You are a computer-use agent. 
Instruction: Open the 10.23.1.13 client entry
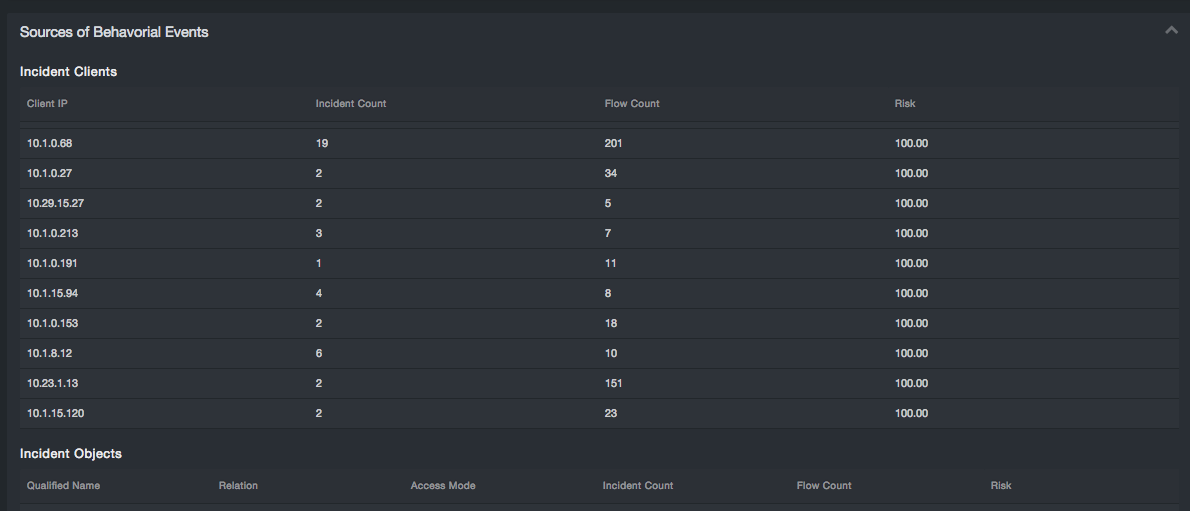(x=52, y=384)
